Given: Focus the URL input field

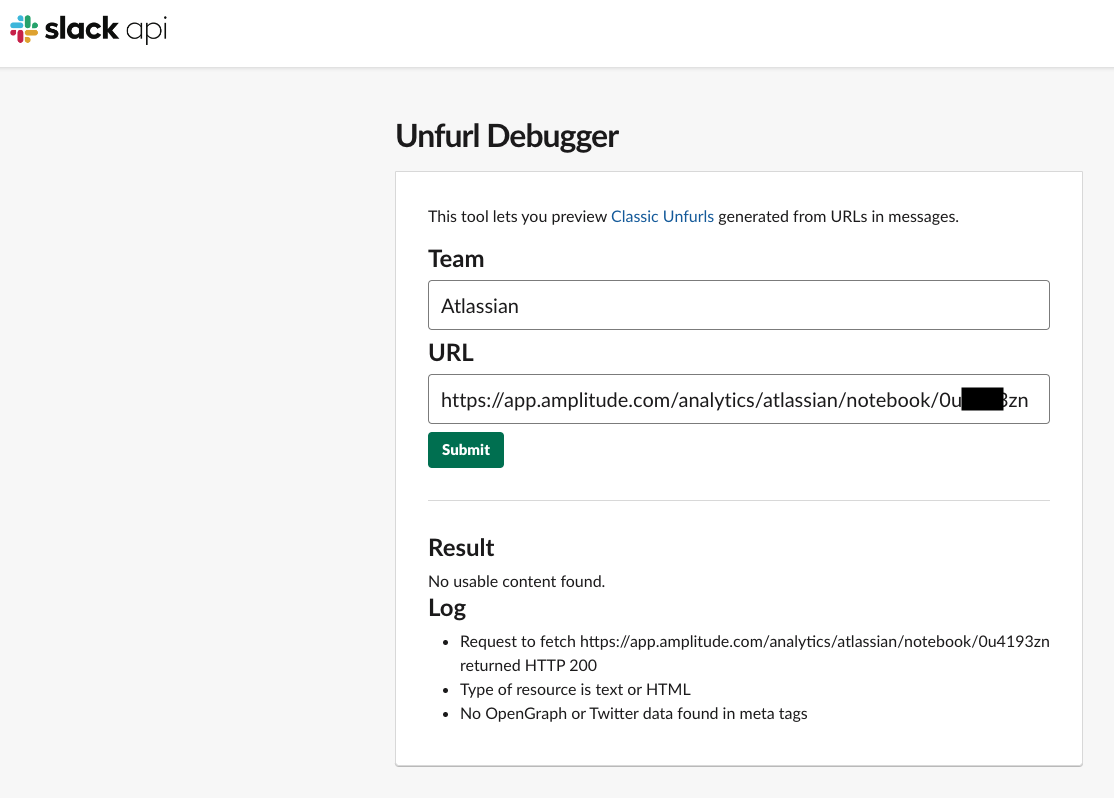Looking at the screenshot, I should (x=738, y=399).
